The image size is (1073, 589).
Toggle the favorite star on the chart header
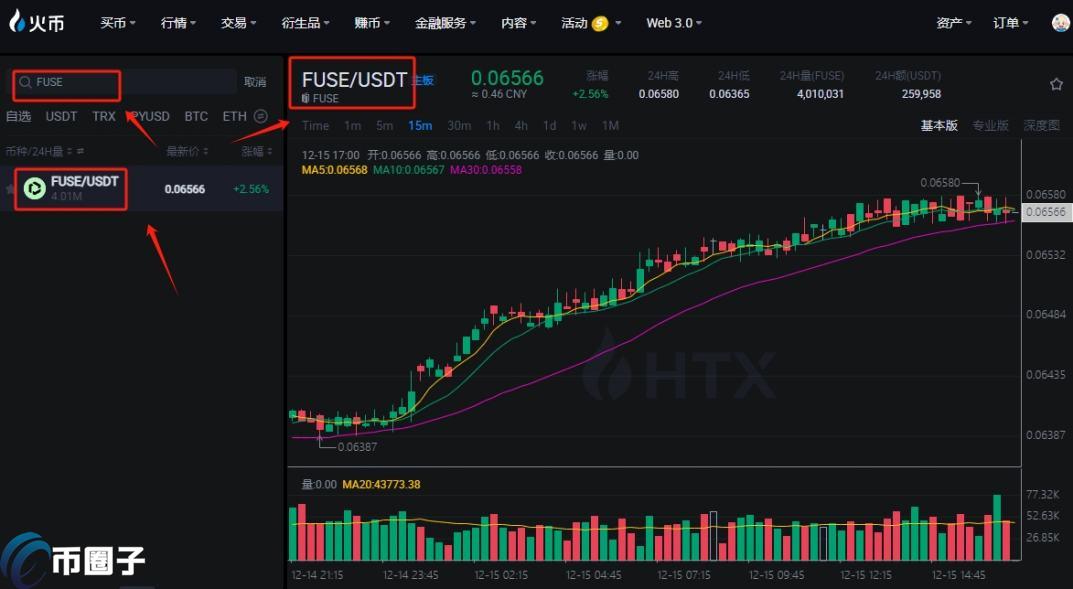coord(1055,84)
